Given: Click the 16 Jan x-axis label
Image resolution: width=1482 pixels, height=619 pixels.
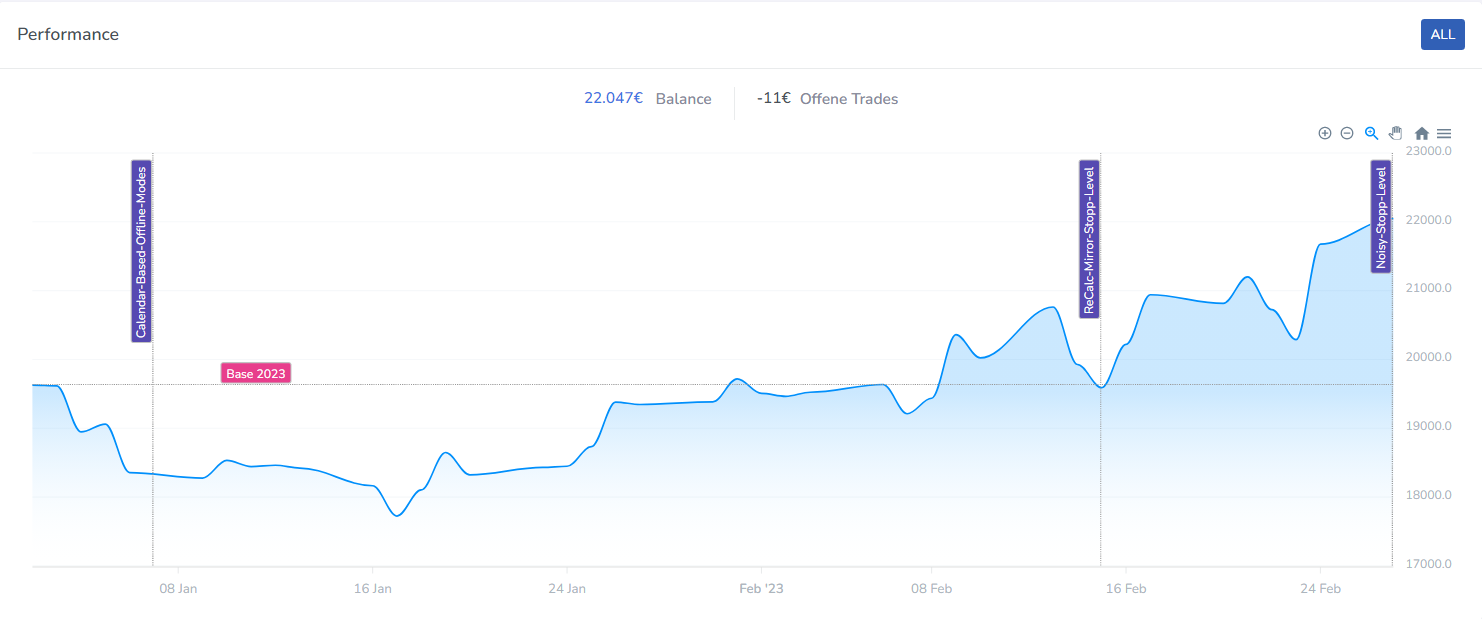Looking at the screenshot, I should 373,589.
